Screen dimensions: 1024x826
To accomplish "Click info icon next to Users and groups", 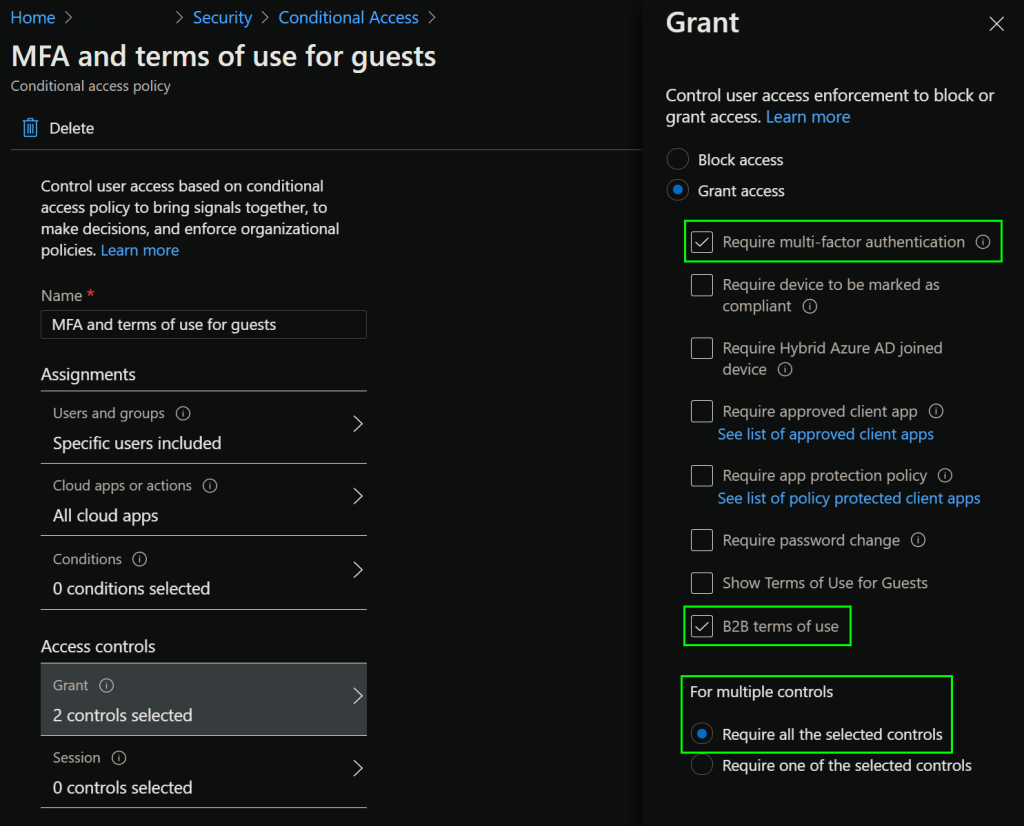I will coord(183,413).
